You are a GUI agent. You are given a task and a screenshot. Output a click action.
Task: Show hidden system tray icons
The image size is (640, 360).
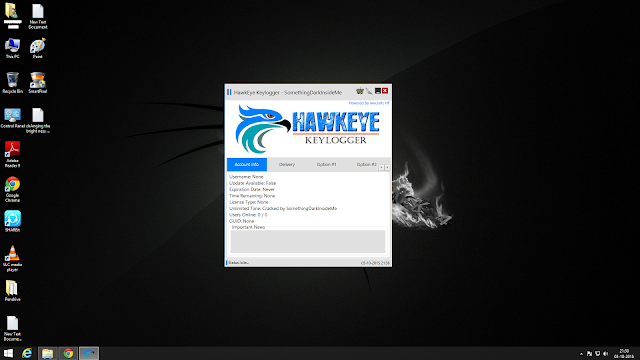click(x=581, y=354)
